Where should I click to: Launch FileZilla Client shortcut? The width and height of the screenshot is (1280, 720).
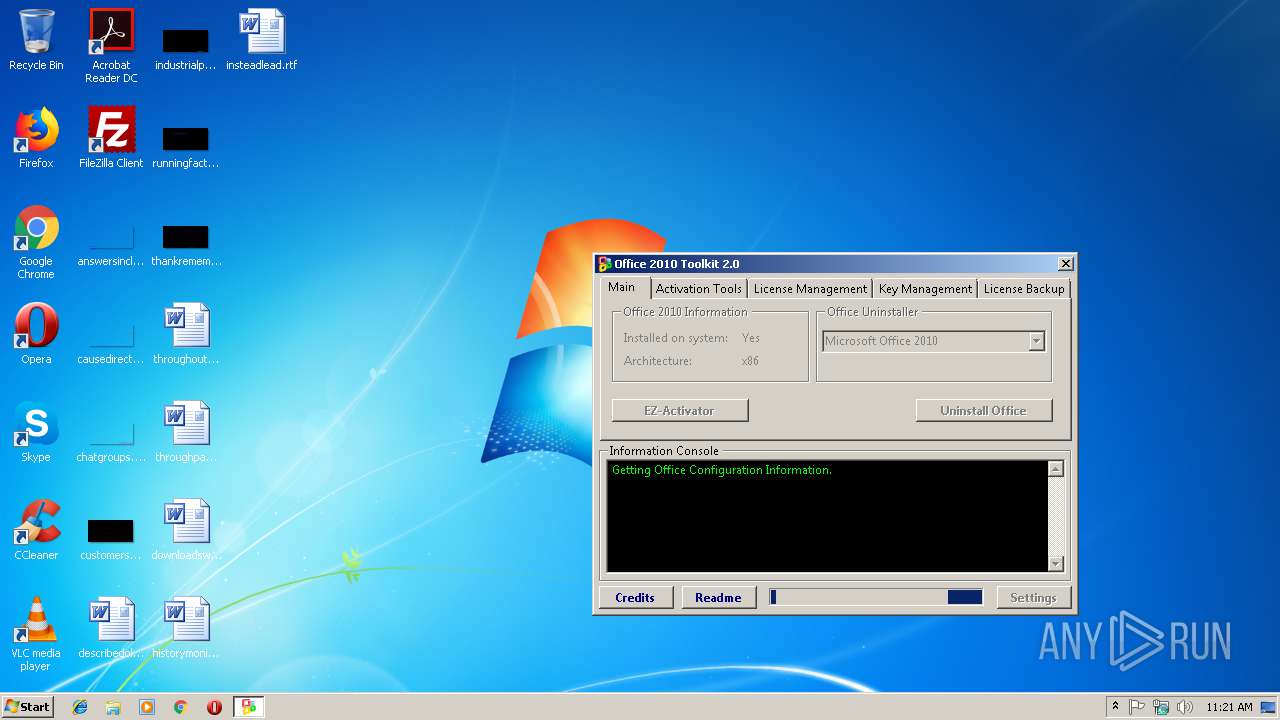(x=111, y=139)
